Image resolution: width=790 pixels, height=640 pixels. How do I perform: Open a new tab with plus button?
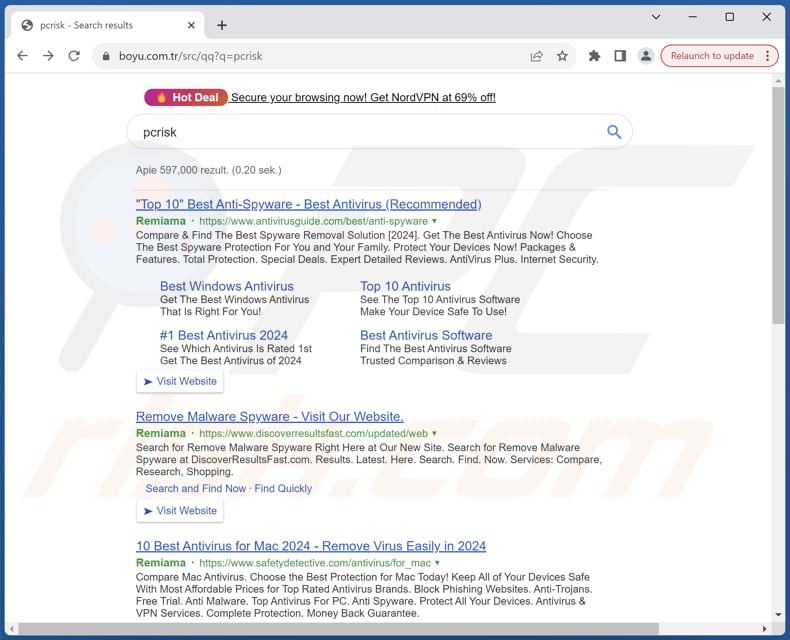(x=222, y=25)
